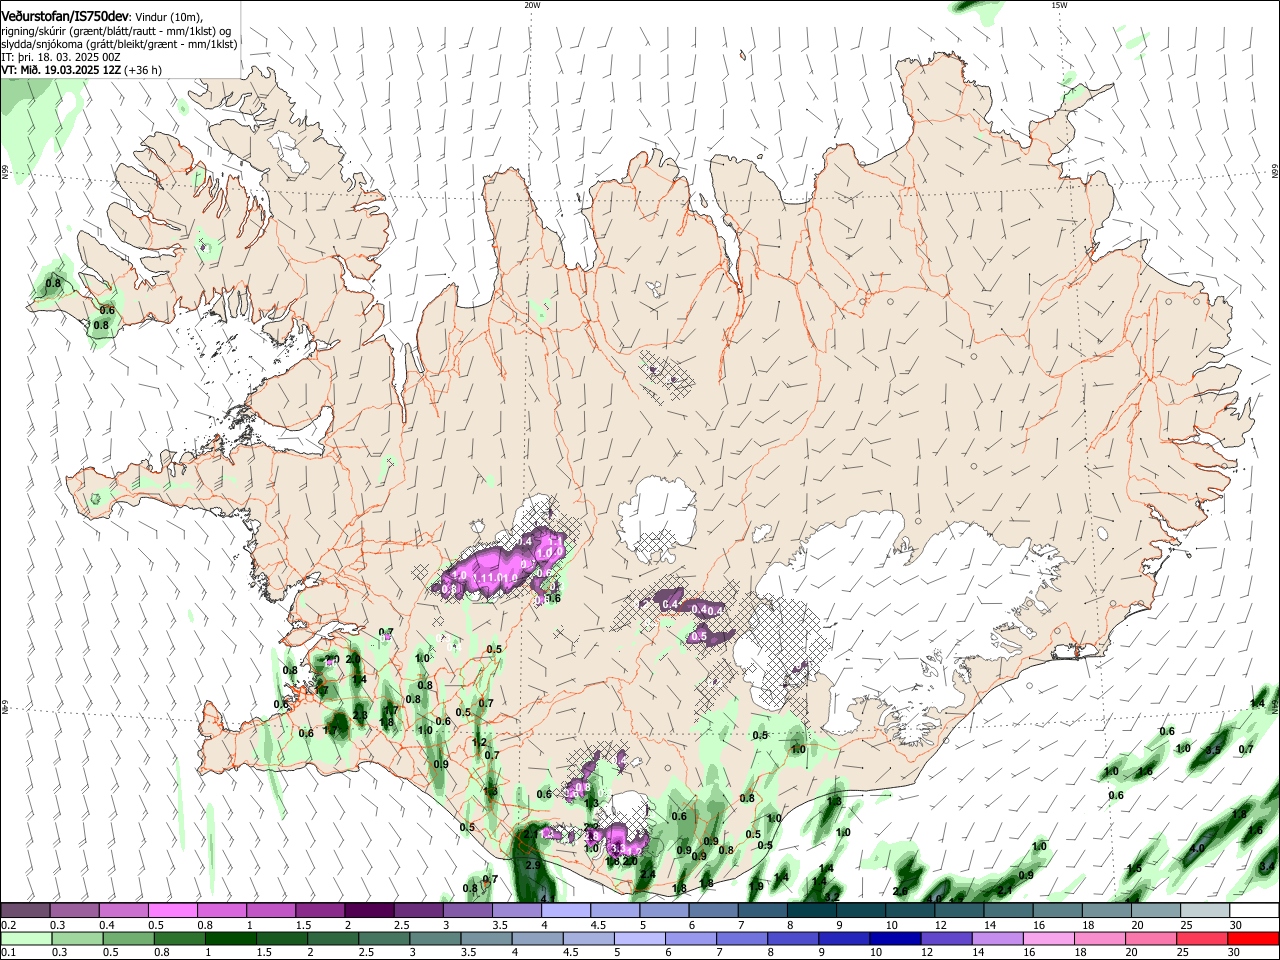Pick the 2.5–3 swatch in lower rain legend

click(x=384, y=938)
